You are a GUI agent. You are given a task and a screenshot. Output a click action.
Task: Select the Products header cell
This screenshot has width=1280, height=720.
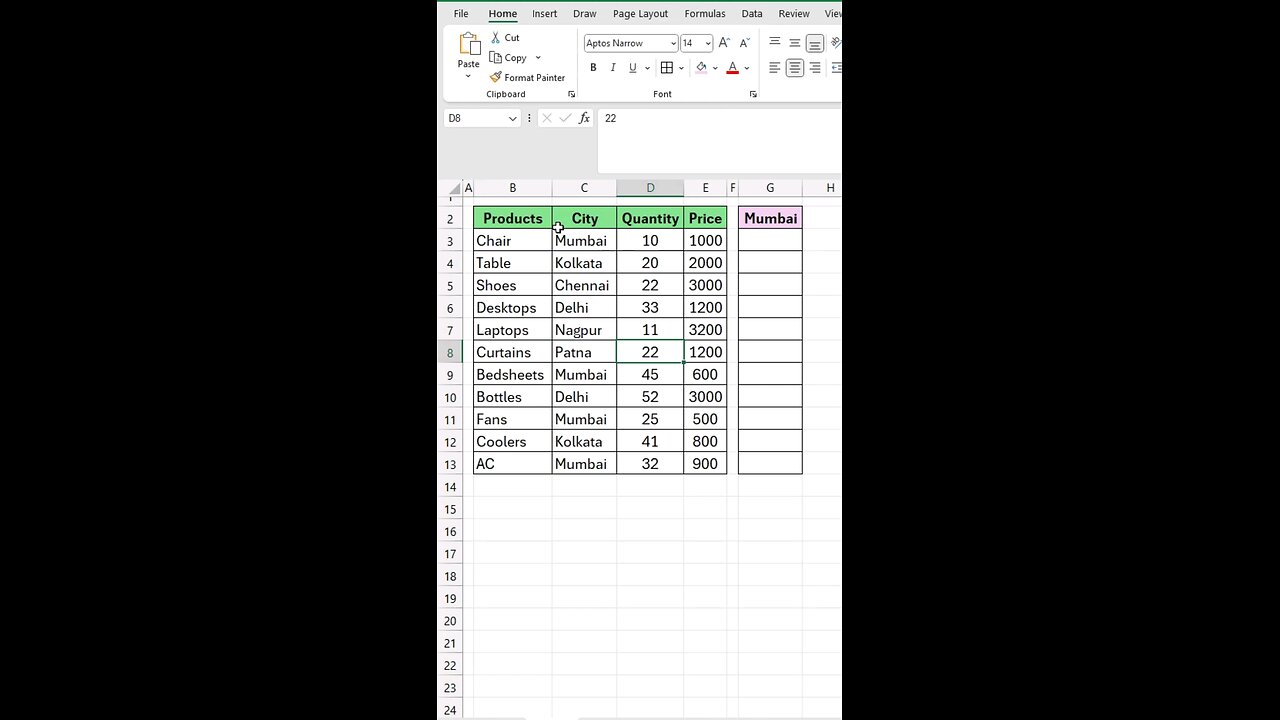pyautogui.click(x=513, y=218)
